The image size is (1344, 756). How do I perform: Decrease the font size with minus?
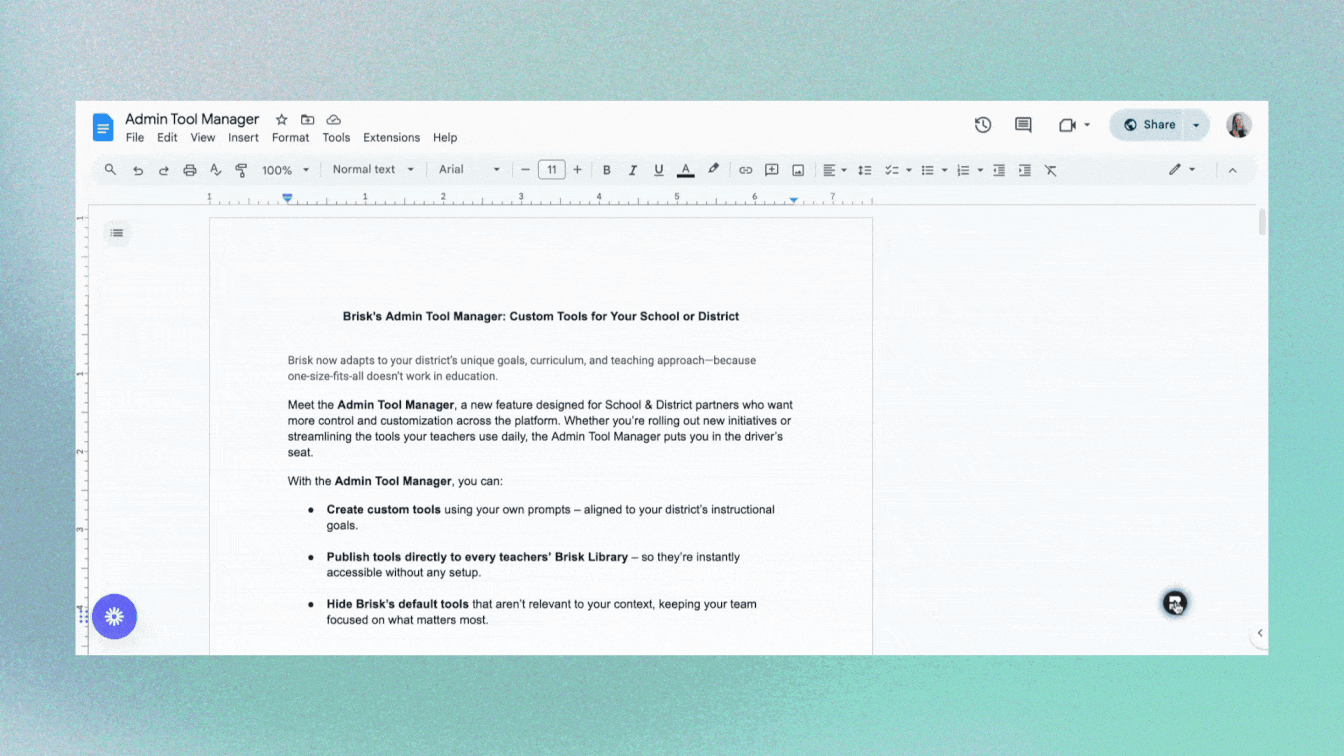[x=525, y=170]
